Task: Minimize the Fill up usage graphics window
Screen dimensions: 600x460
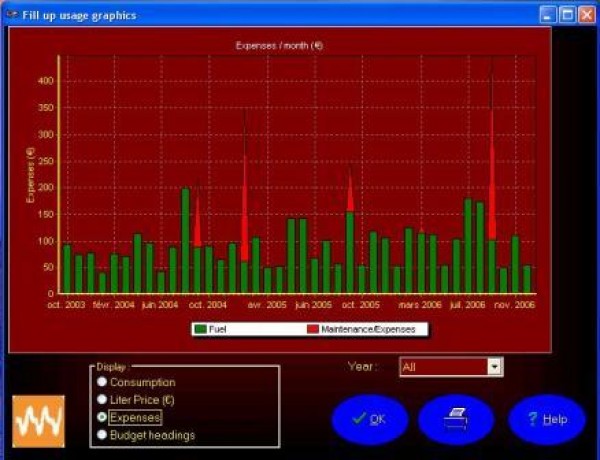Action: 548,15
